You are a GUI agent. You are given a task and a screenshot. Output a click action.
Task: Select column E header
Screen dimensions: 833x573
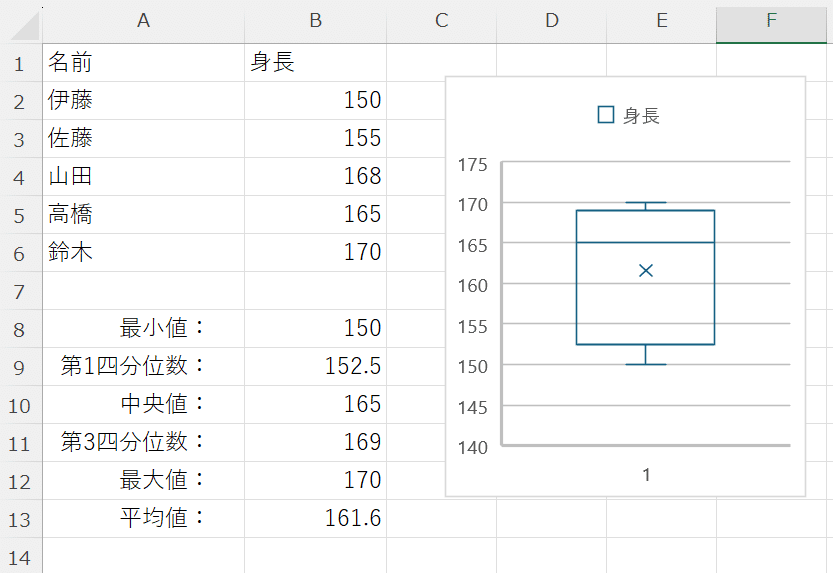[x=661, y=21]
